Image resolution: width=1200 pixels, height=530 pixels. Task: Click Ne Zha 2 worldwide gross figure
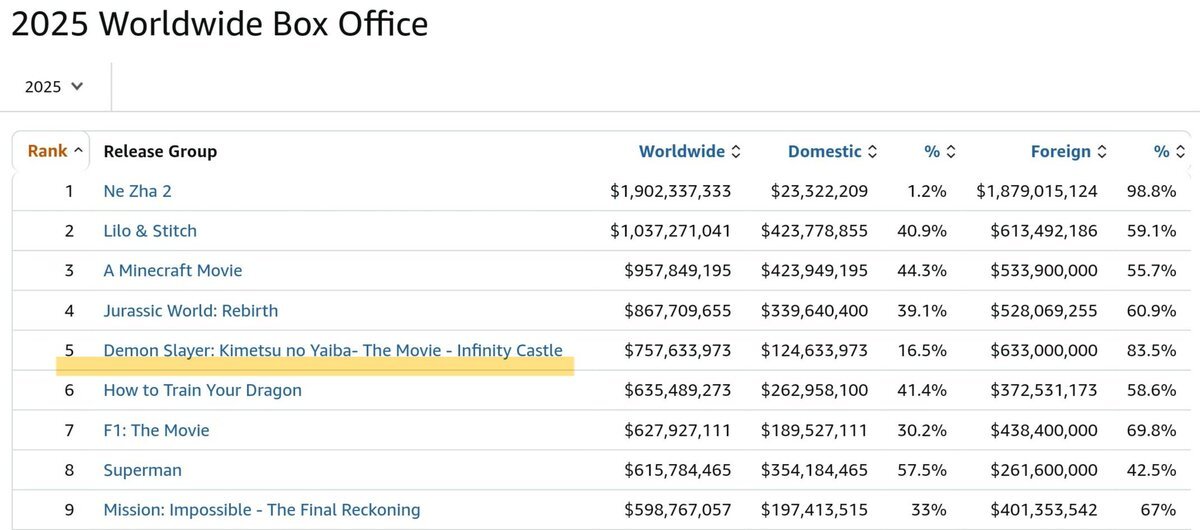coord(670,191)
